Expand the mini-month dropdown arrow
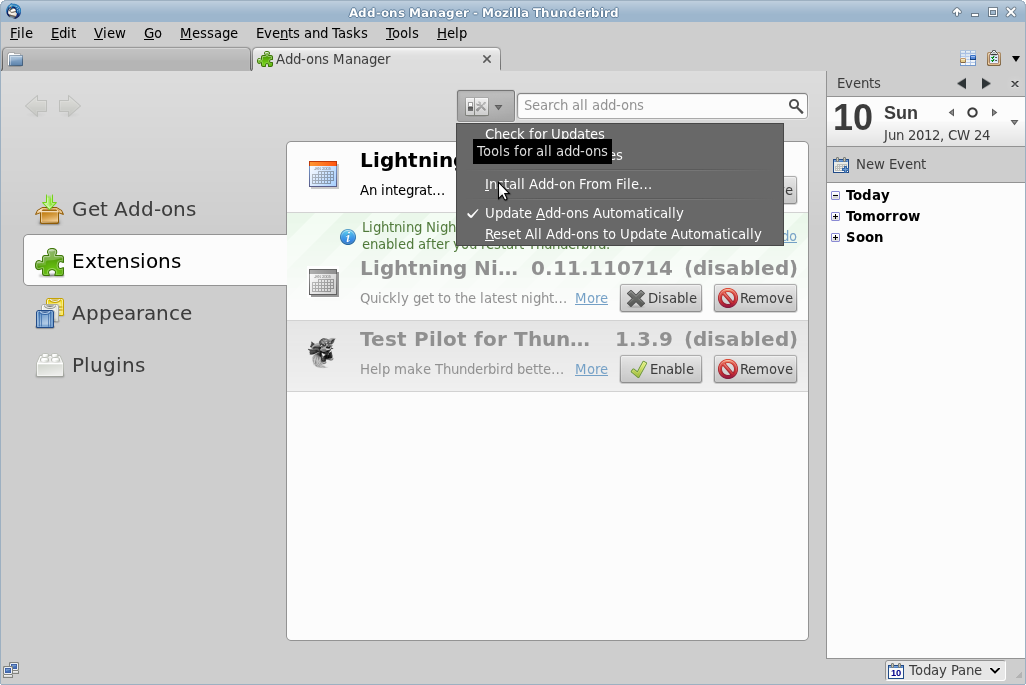 coord(1014,122)
